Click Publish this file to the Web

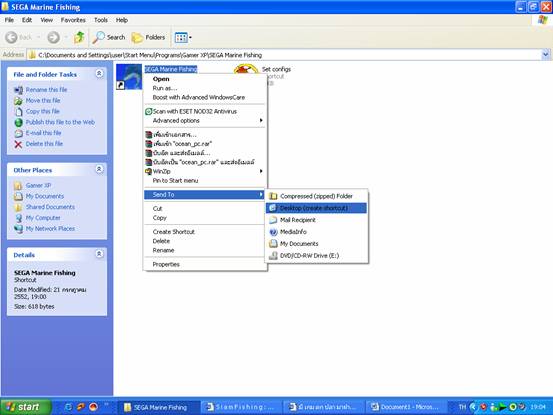point(60,122)
